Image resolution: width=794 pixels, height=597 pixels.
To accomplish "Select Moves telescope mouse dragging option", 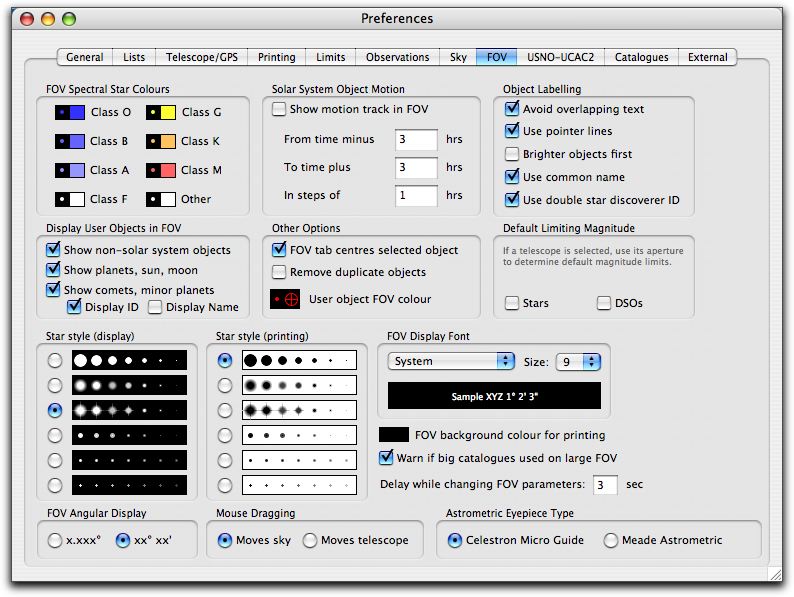I will (311, 540).
